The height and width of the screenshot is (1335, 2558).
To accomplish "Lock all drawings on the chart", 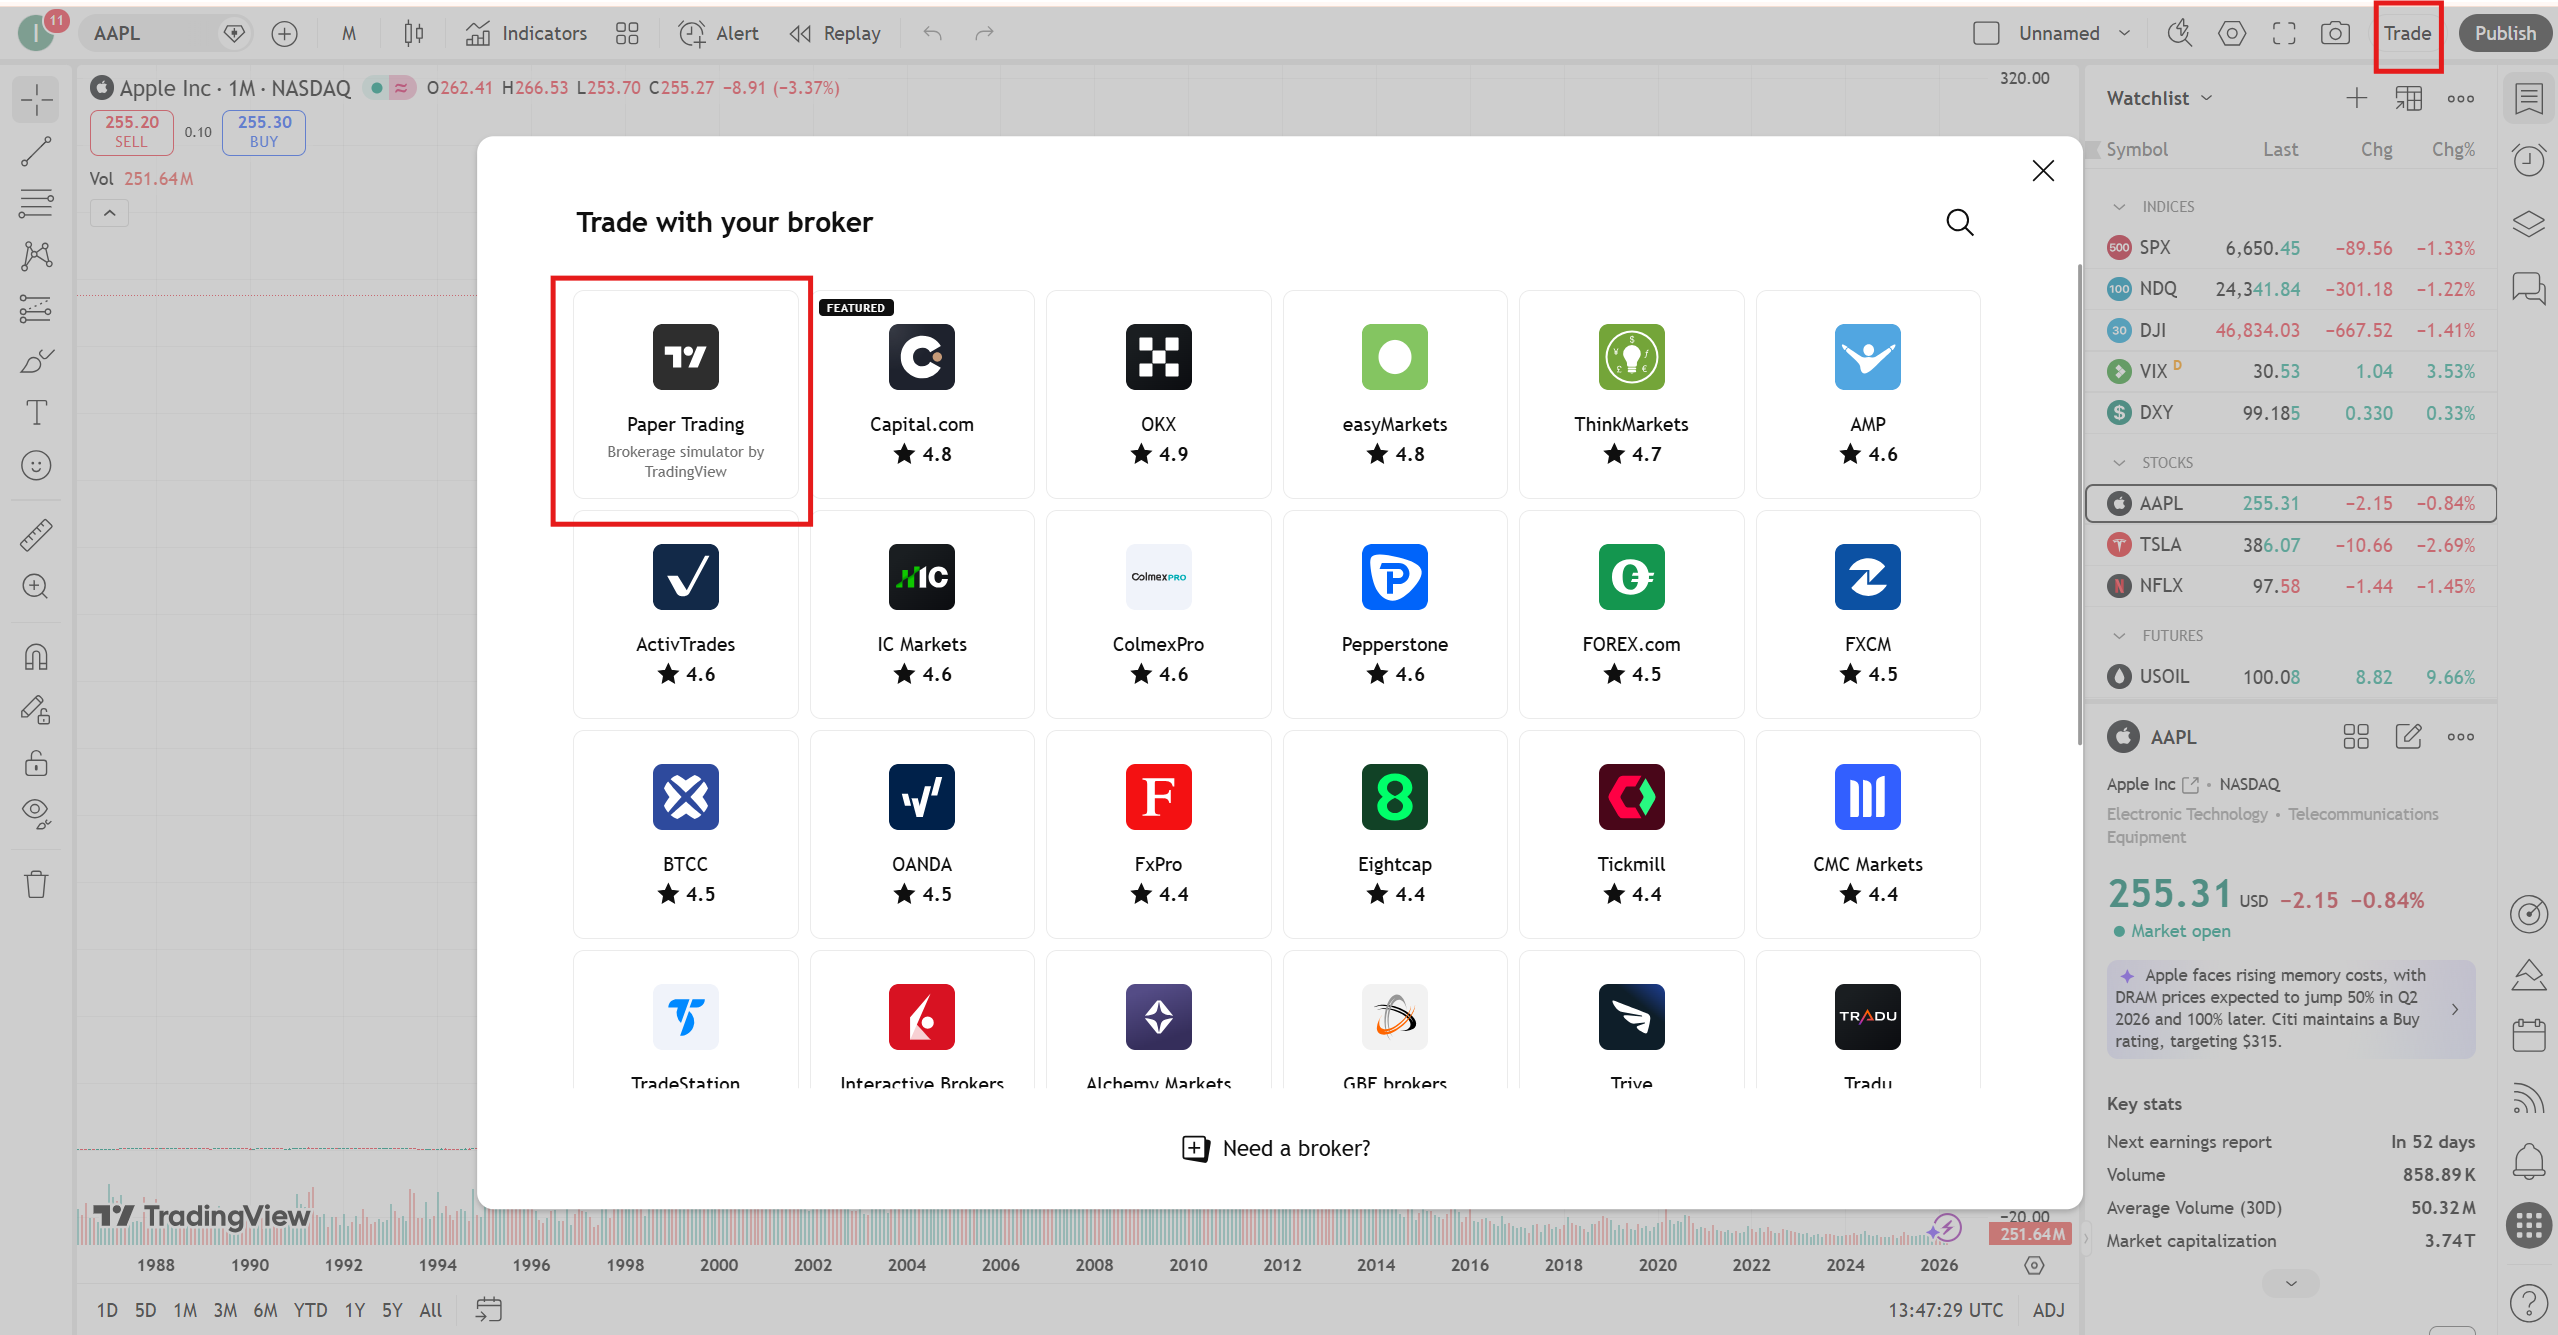I will point(36,763).
